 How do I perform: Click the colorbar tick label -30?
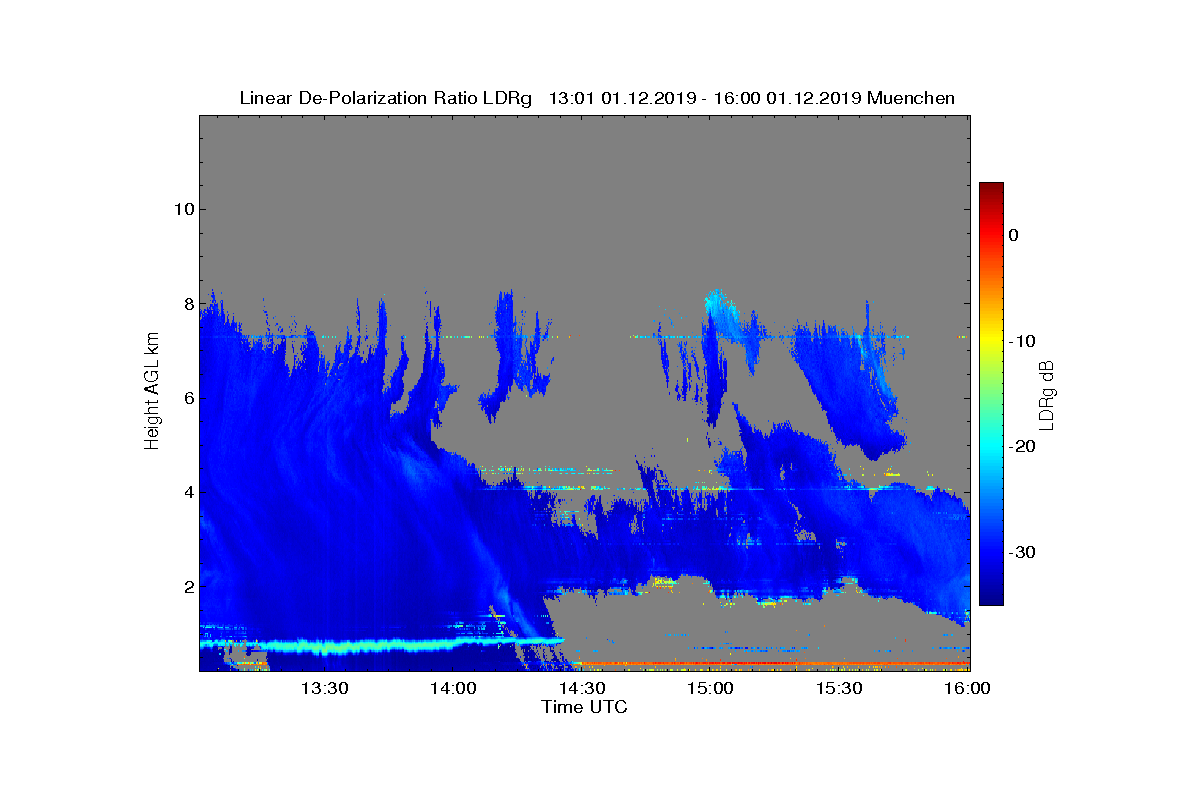click(x=1020, y=552)
